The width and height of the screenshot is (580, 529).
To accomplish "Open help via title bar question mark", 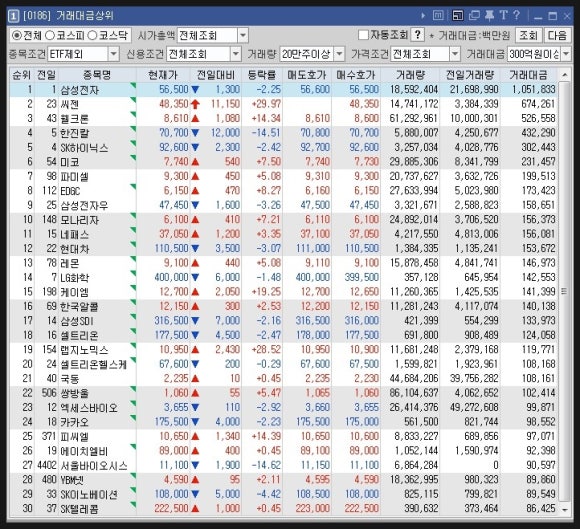I will (x=516, y=16).
